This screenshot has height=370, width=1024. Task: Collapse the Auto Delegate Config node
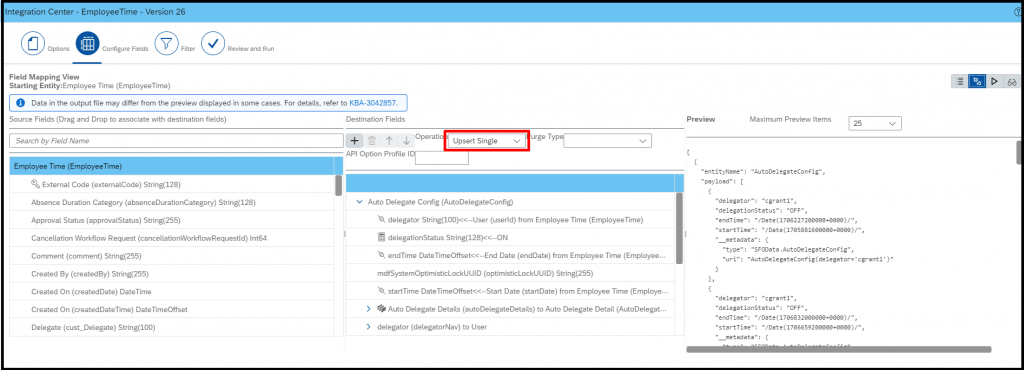click(x=359, y=202)
